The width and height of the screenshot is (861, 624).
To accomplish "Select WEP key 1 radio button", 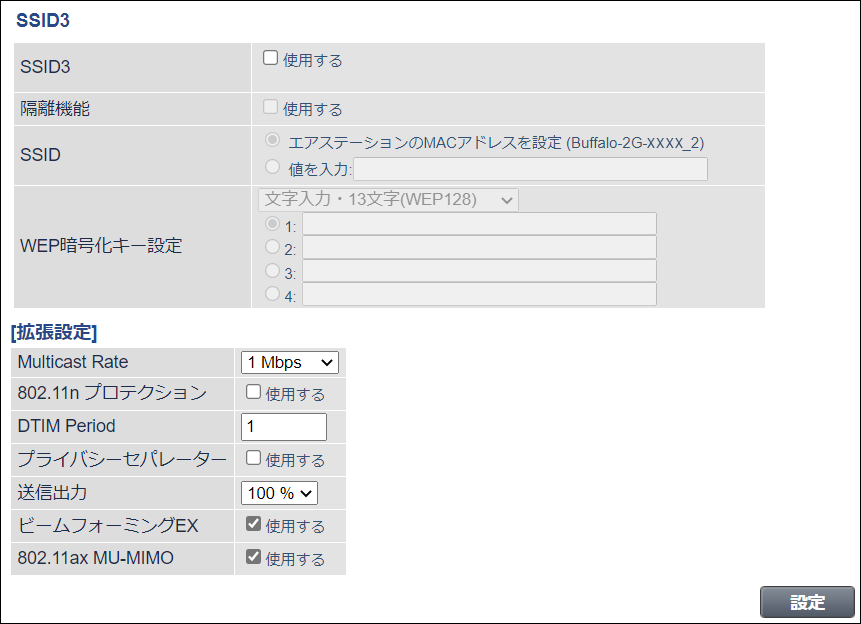I will tap(272, 224).
